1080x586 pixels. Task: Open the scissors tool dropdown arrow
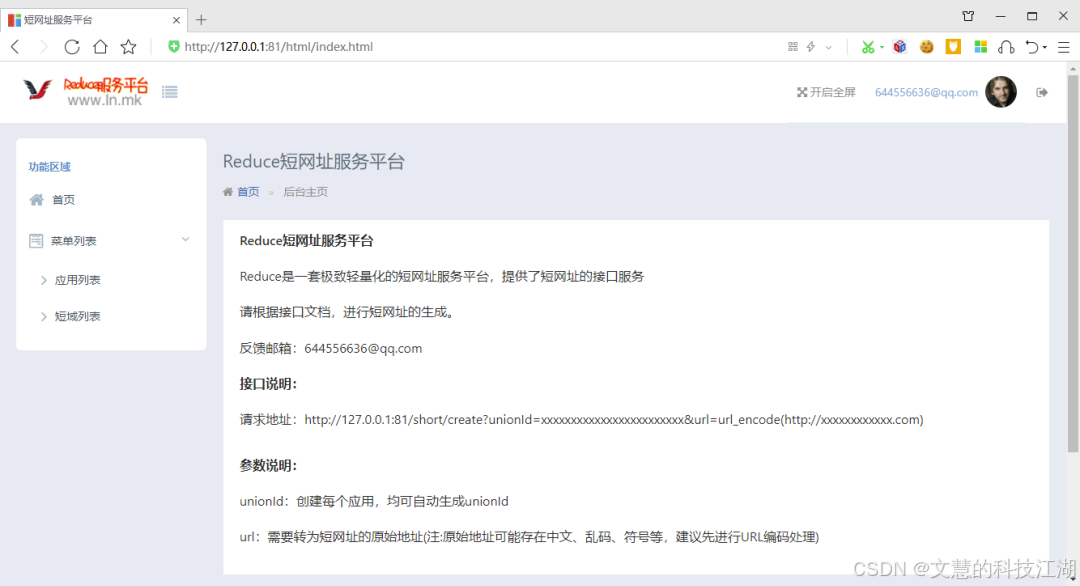[x=882, y=48]
